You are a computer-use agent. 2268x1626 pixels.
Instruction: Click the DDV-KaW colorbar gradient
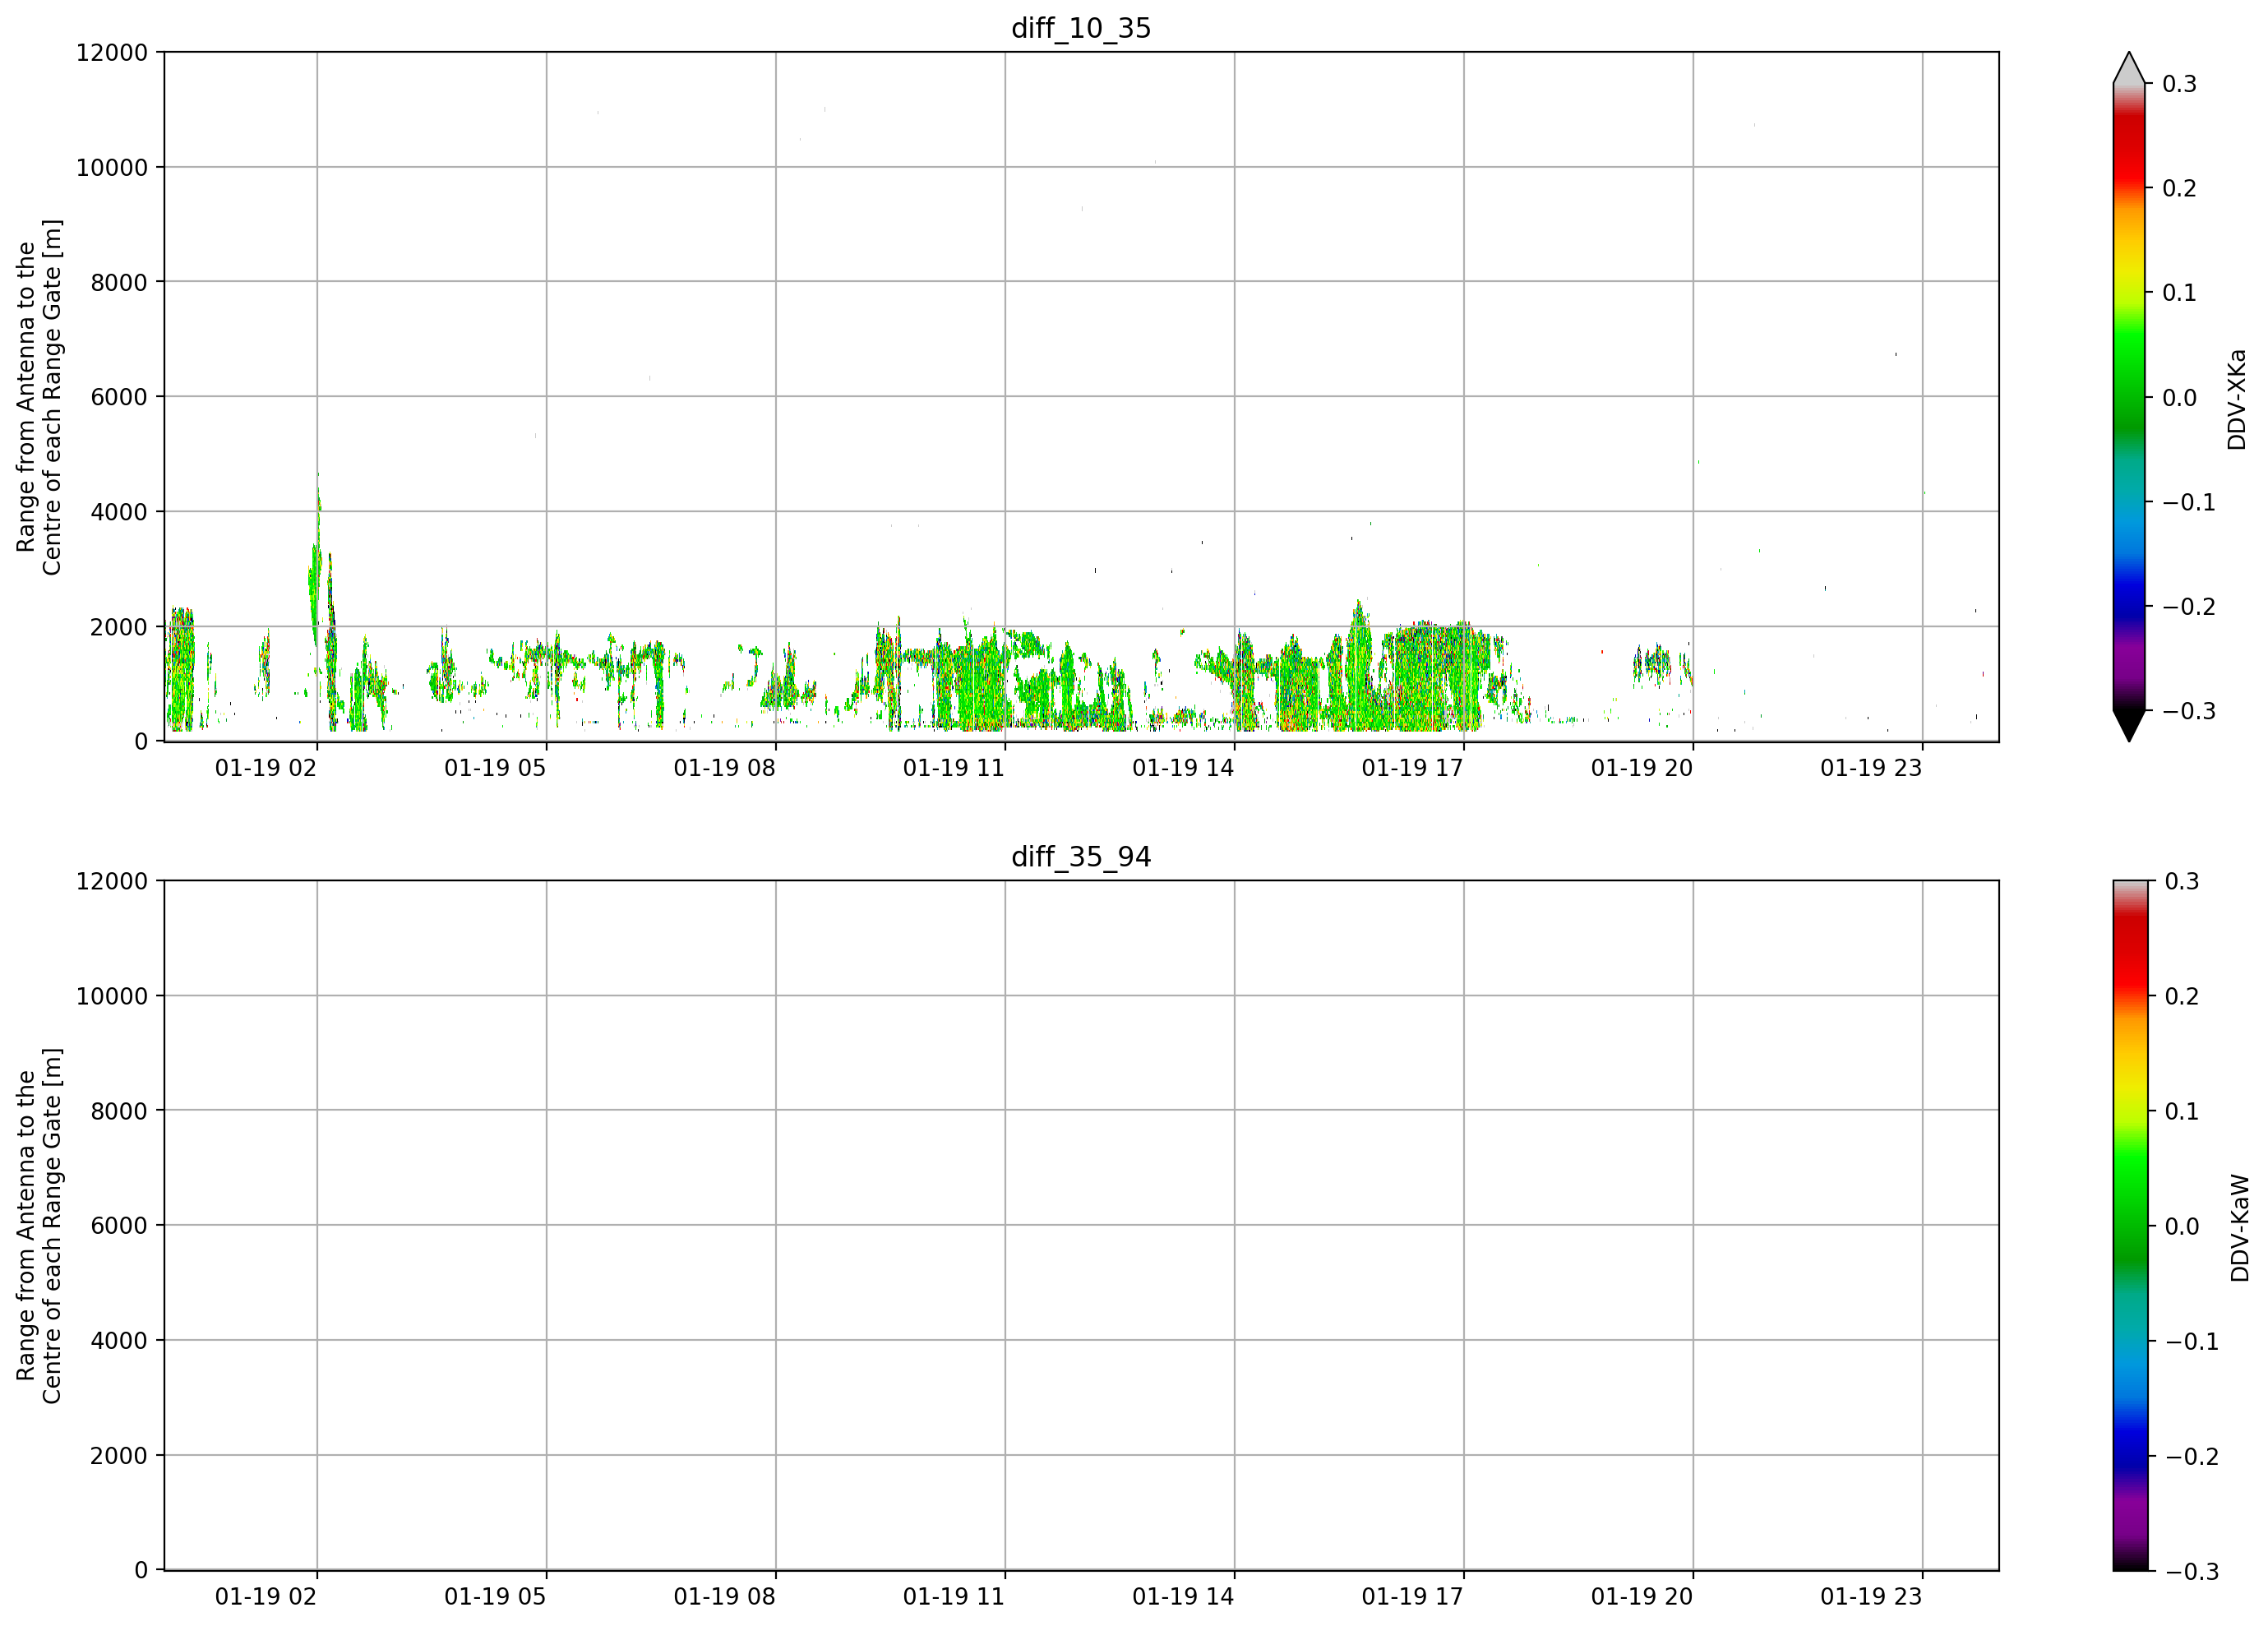2129,1226
